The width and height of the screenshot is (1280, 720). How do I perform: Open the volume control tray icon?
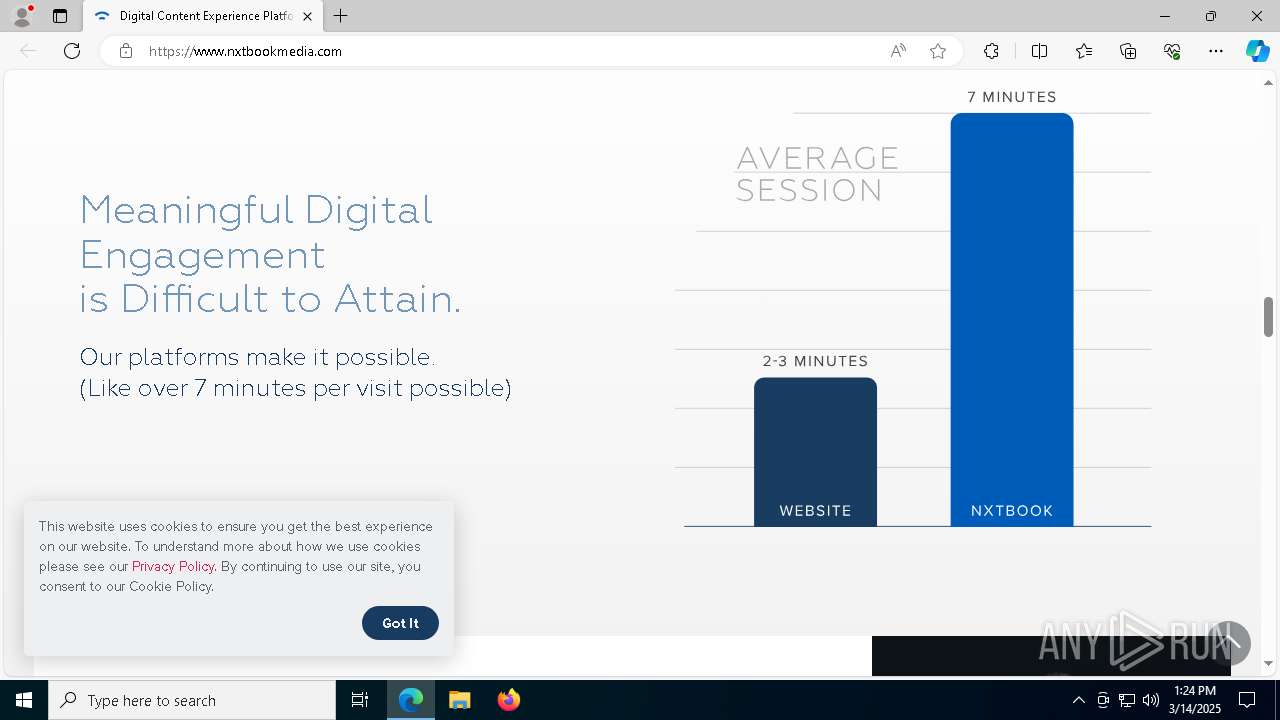click(1151, 700)
